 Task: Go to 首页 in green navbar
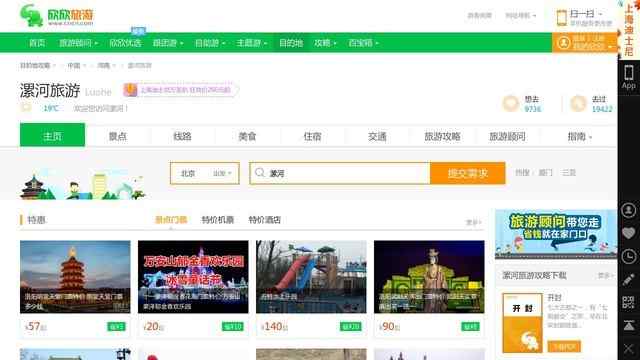pyautogui.click(x=37, y=43)
